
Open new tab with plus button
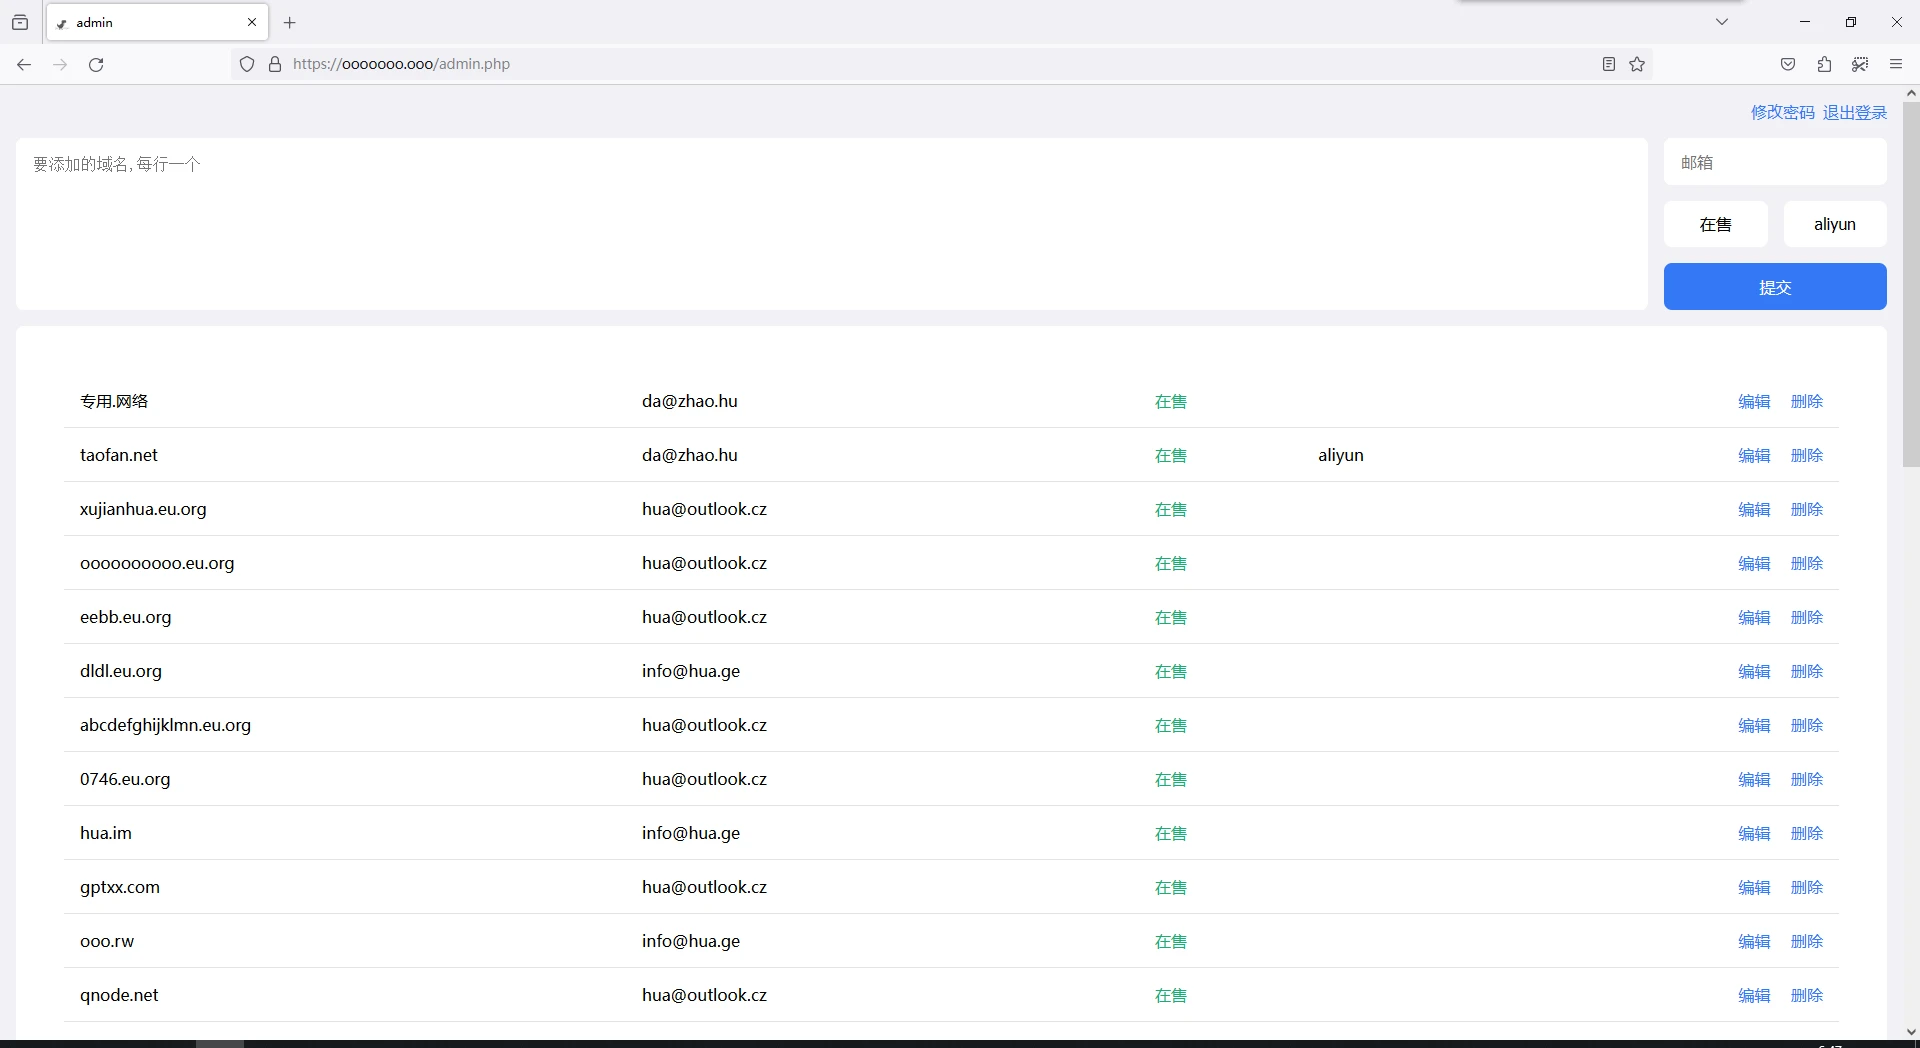(x=290, y=23)
